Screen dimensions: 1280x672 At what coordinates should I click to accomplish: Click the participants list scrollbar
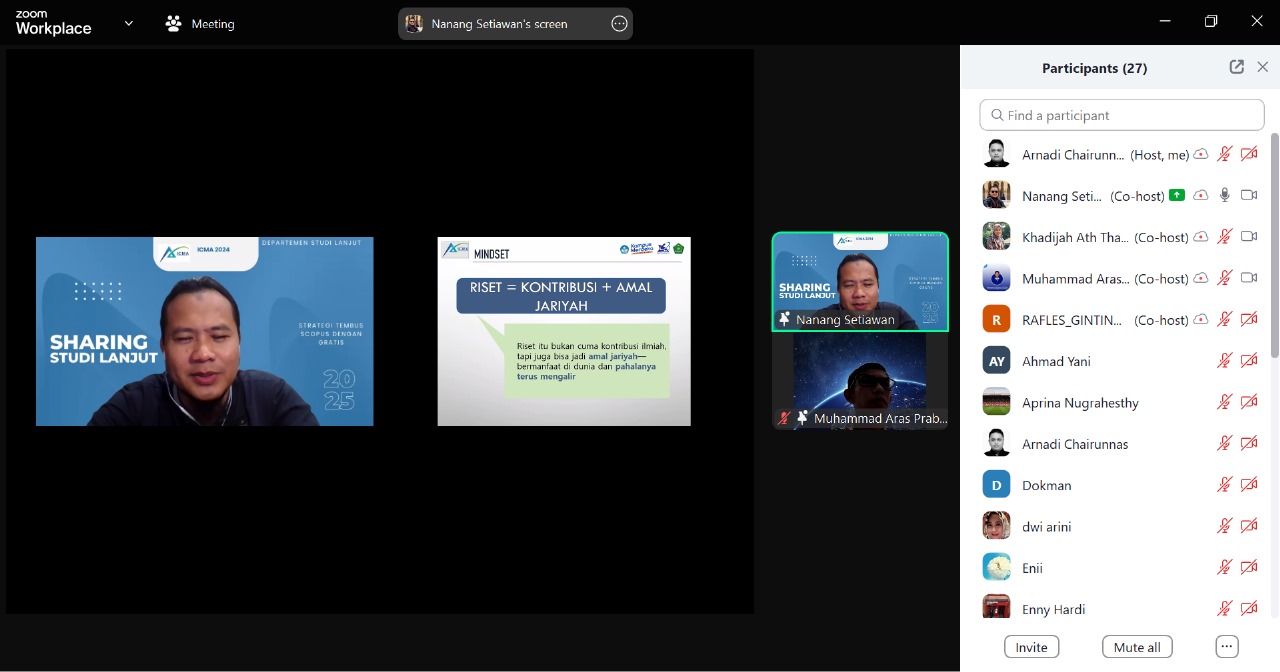point(1274,245)
